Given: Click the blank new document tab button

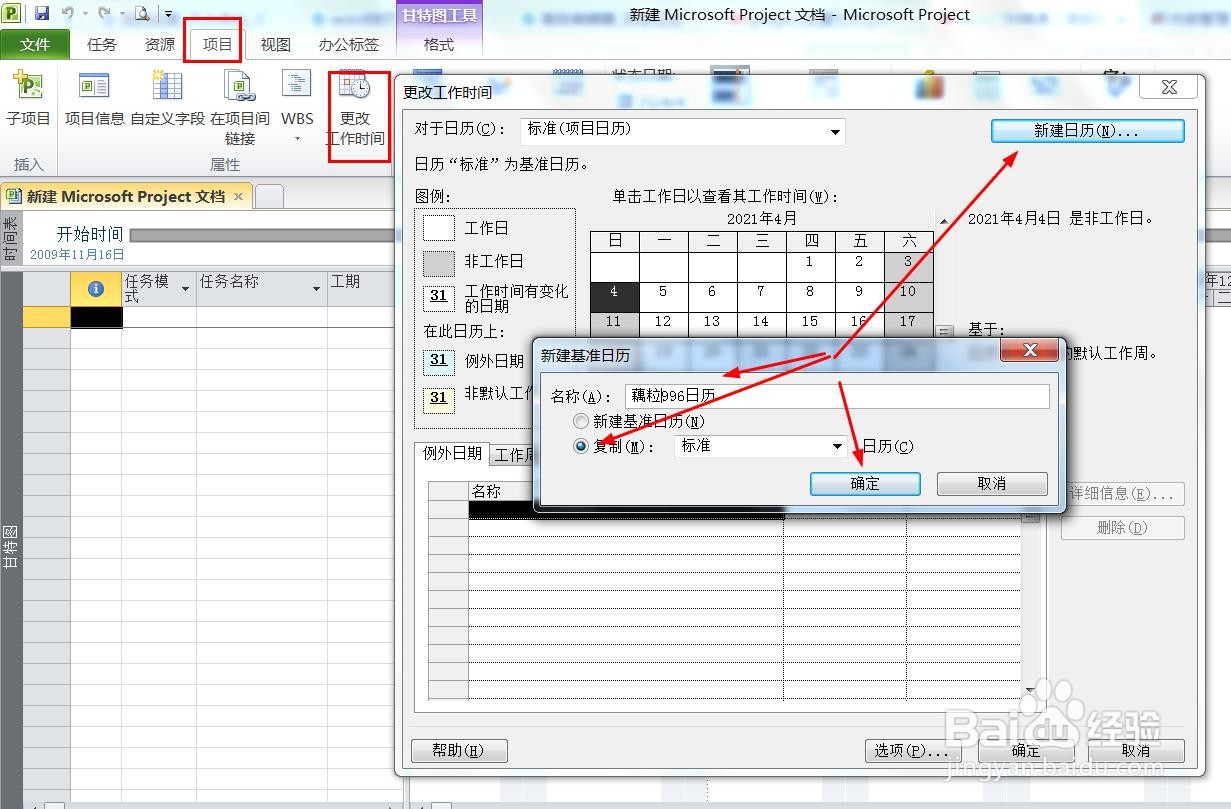Looking at the screenshot, I should click(269, 197).
